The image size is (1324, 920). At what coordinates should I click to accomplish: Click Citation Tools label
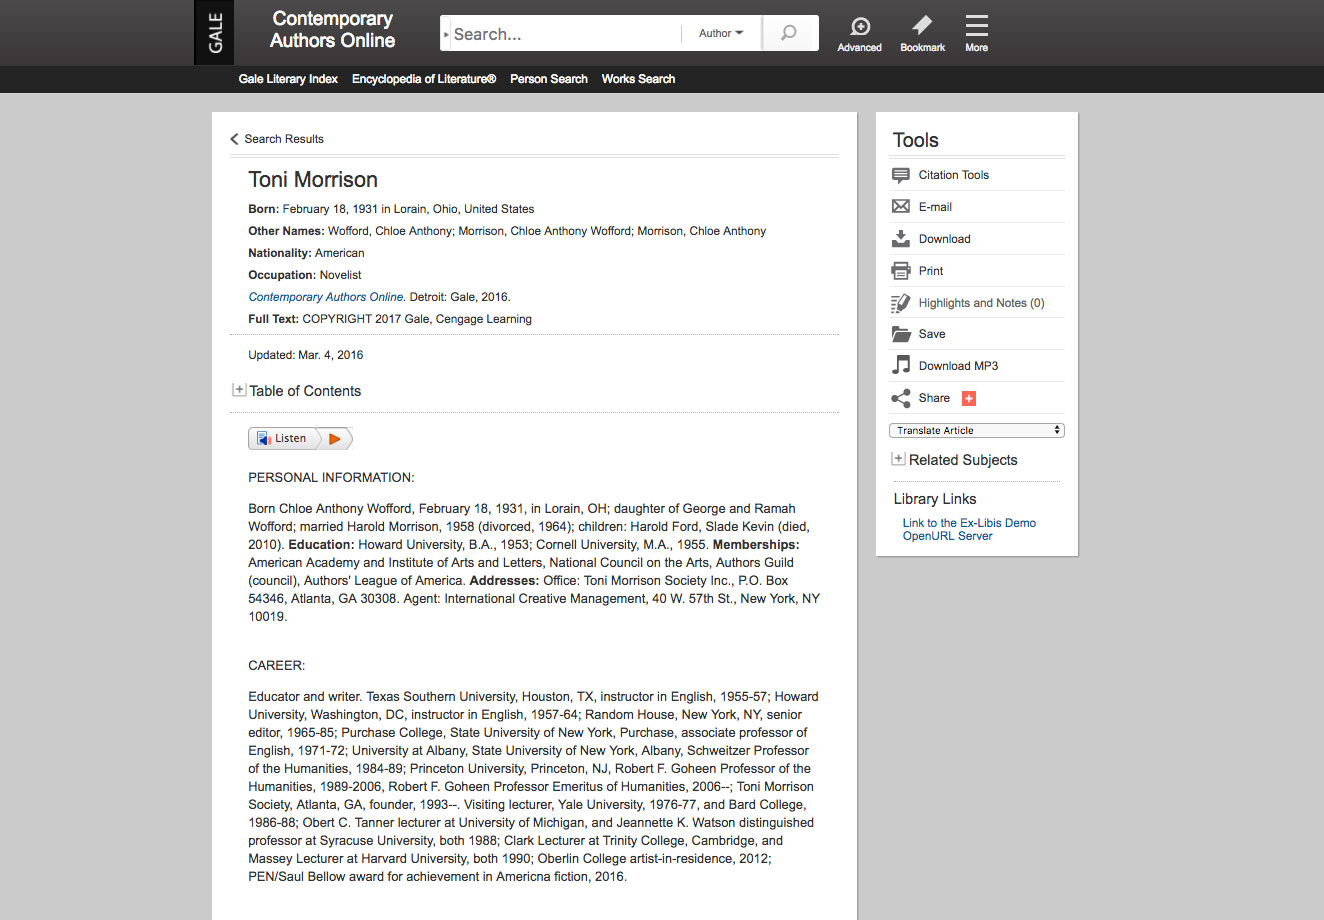954,175
